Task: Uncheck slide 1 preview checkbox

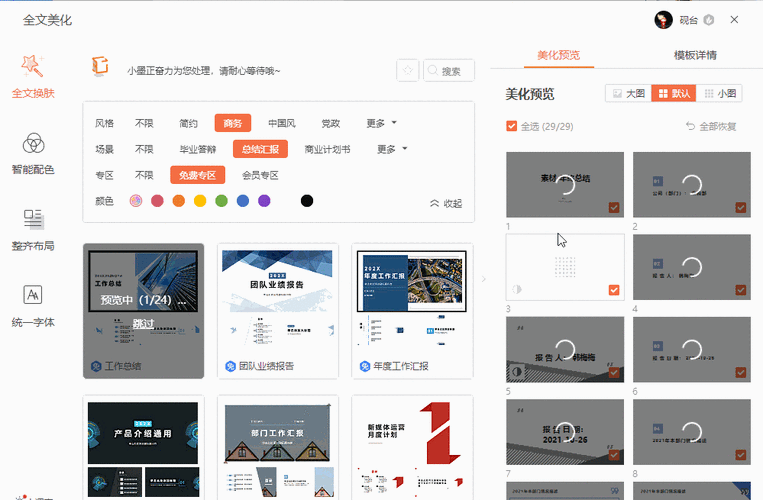Action: click(x=614, y=208)
